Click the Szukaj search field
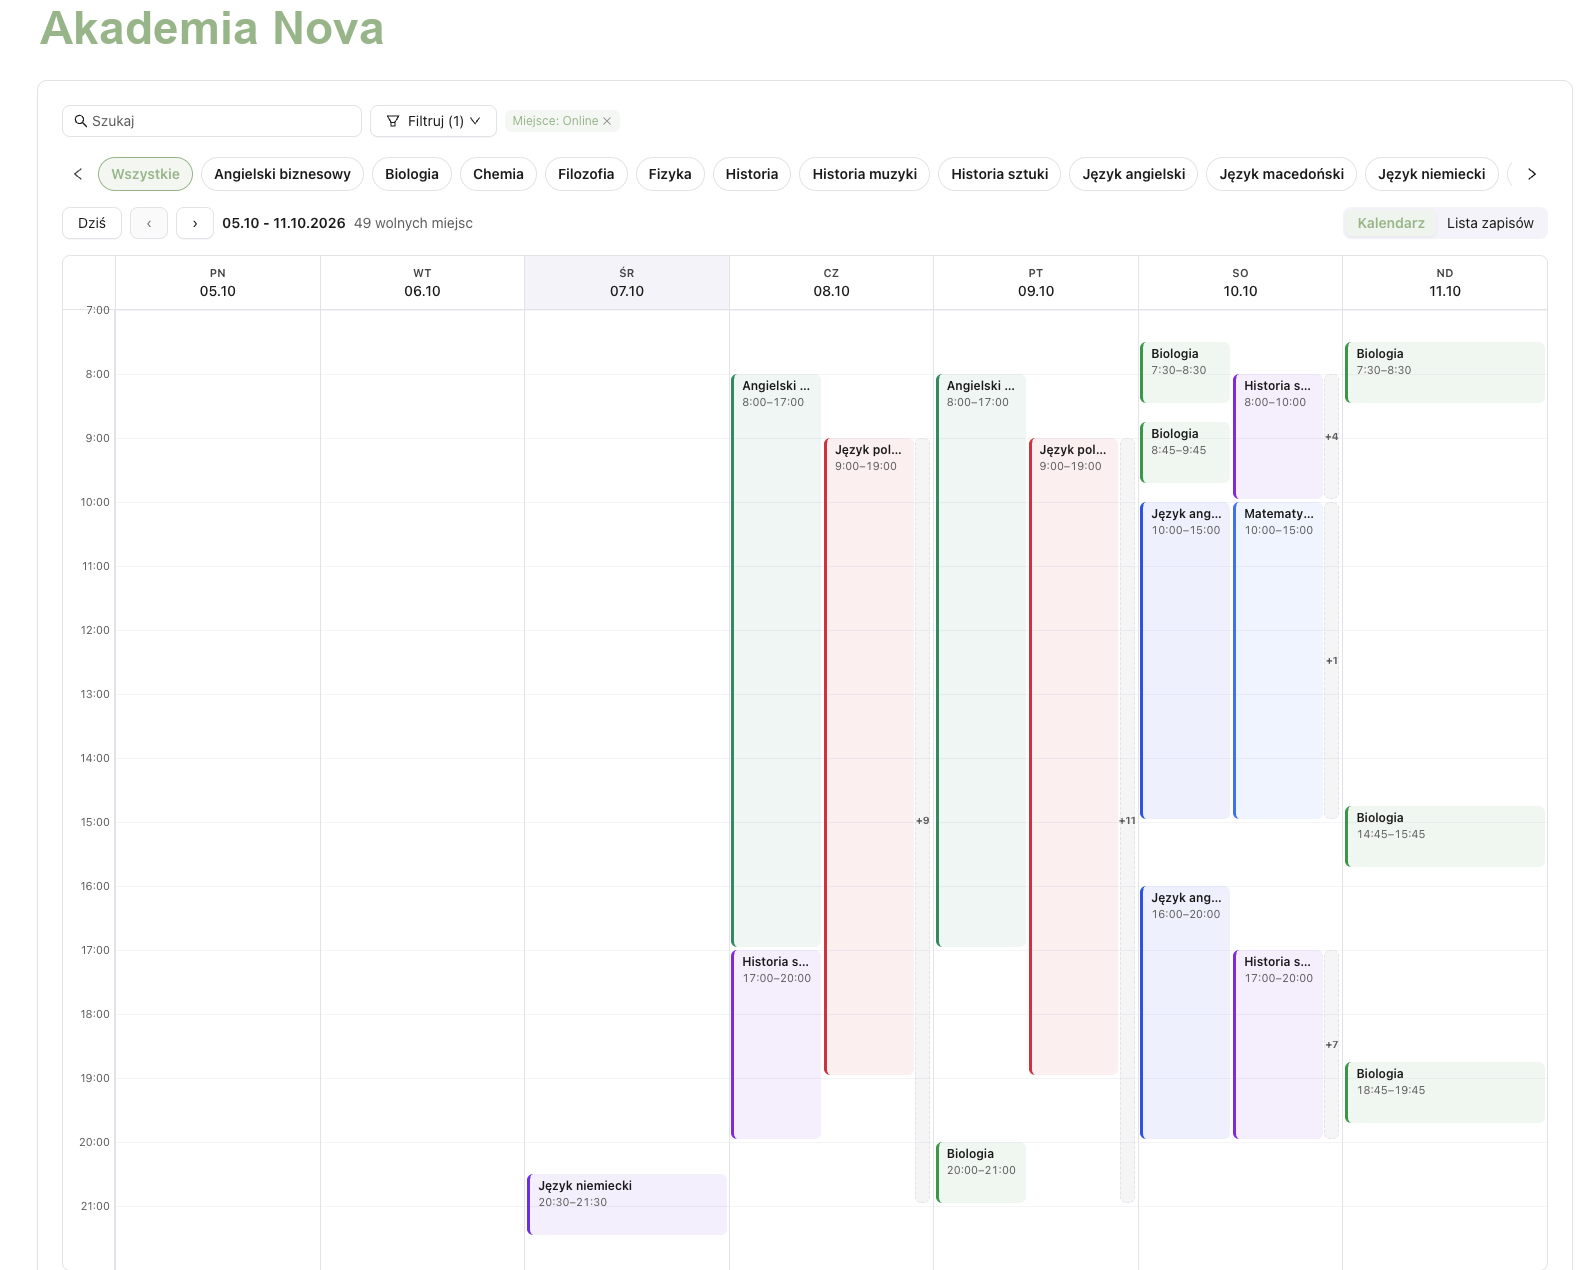This screenshot has width=1585, height=1270. click(212, 121)
